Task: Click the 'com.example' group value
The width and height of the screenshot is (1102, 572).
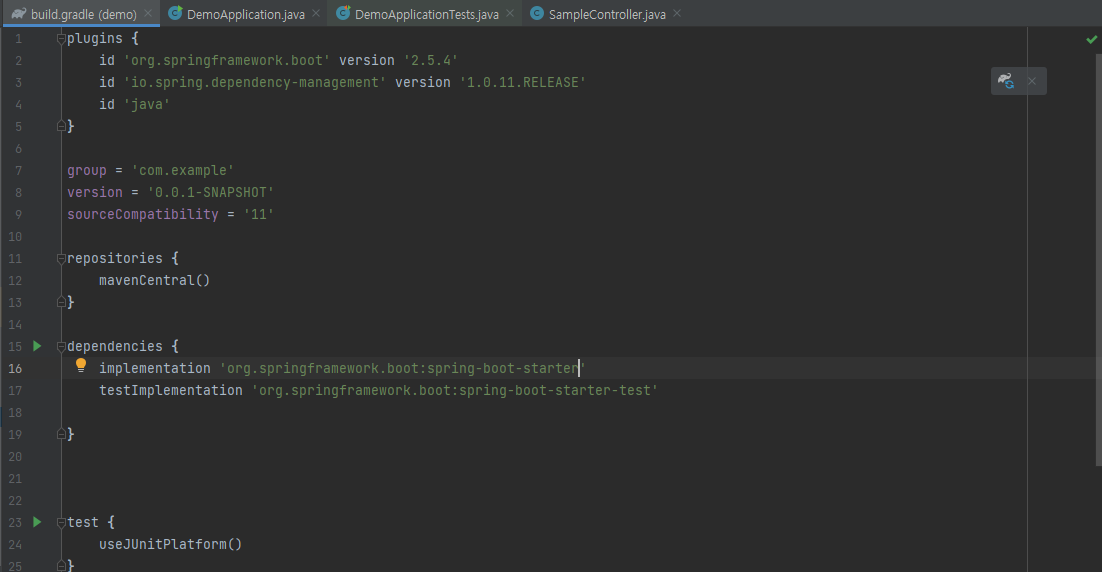Action: click(x=183, y=170)
